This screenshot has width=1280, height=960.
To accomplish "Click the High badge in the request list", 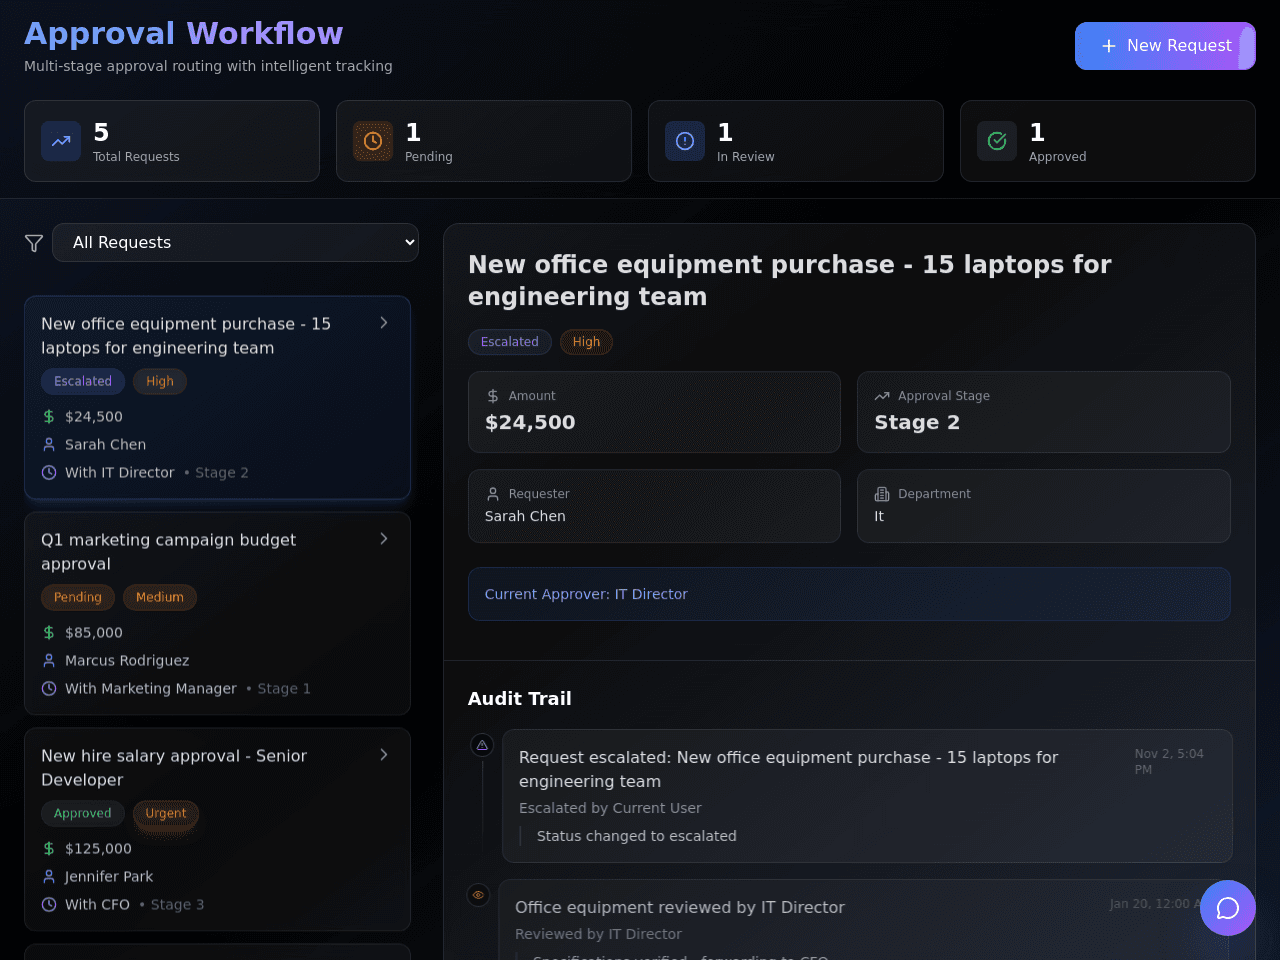I will tap(160, 381).
